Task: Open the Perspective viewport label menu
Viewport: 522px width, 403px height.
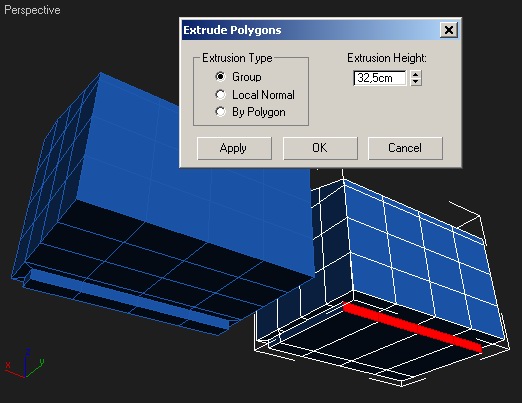Action: 32,10
